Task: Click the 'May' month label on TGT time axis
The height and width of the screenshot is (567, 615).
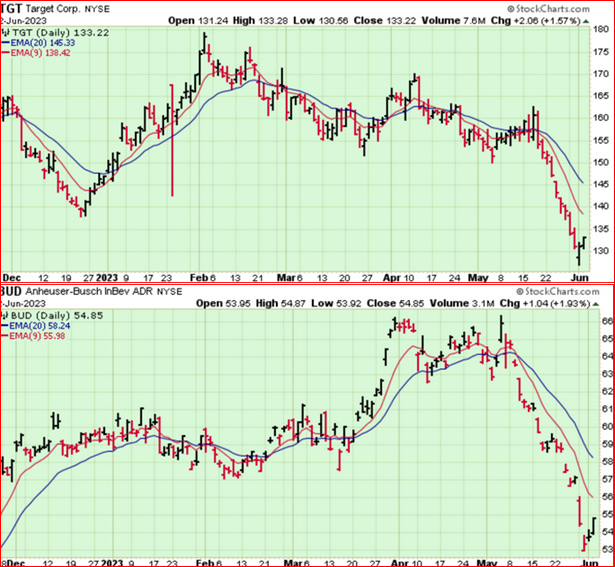Action: tap(478, 278)
